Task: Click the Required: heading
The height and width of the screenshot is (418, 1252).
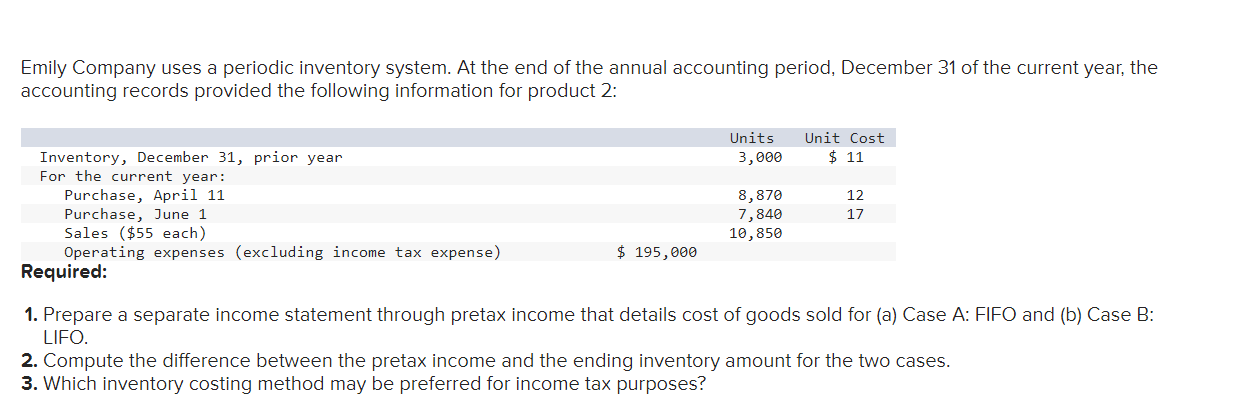Action: tap(64, 271)
